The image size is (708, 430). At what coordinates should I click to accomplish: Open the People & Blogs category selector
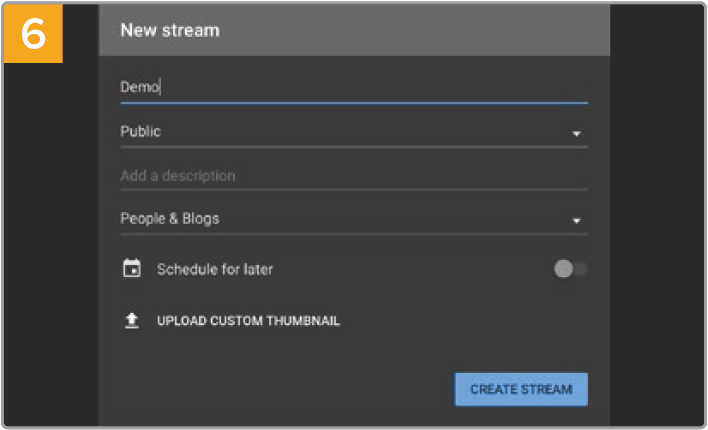point(354,219)
